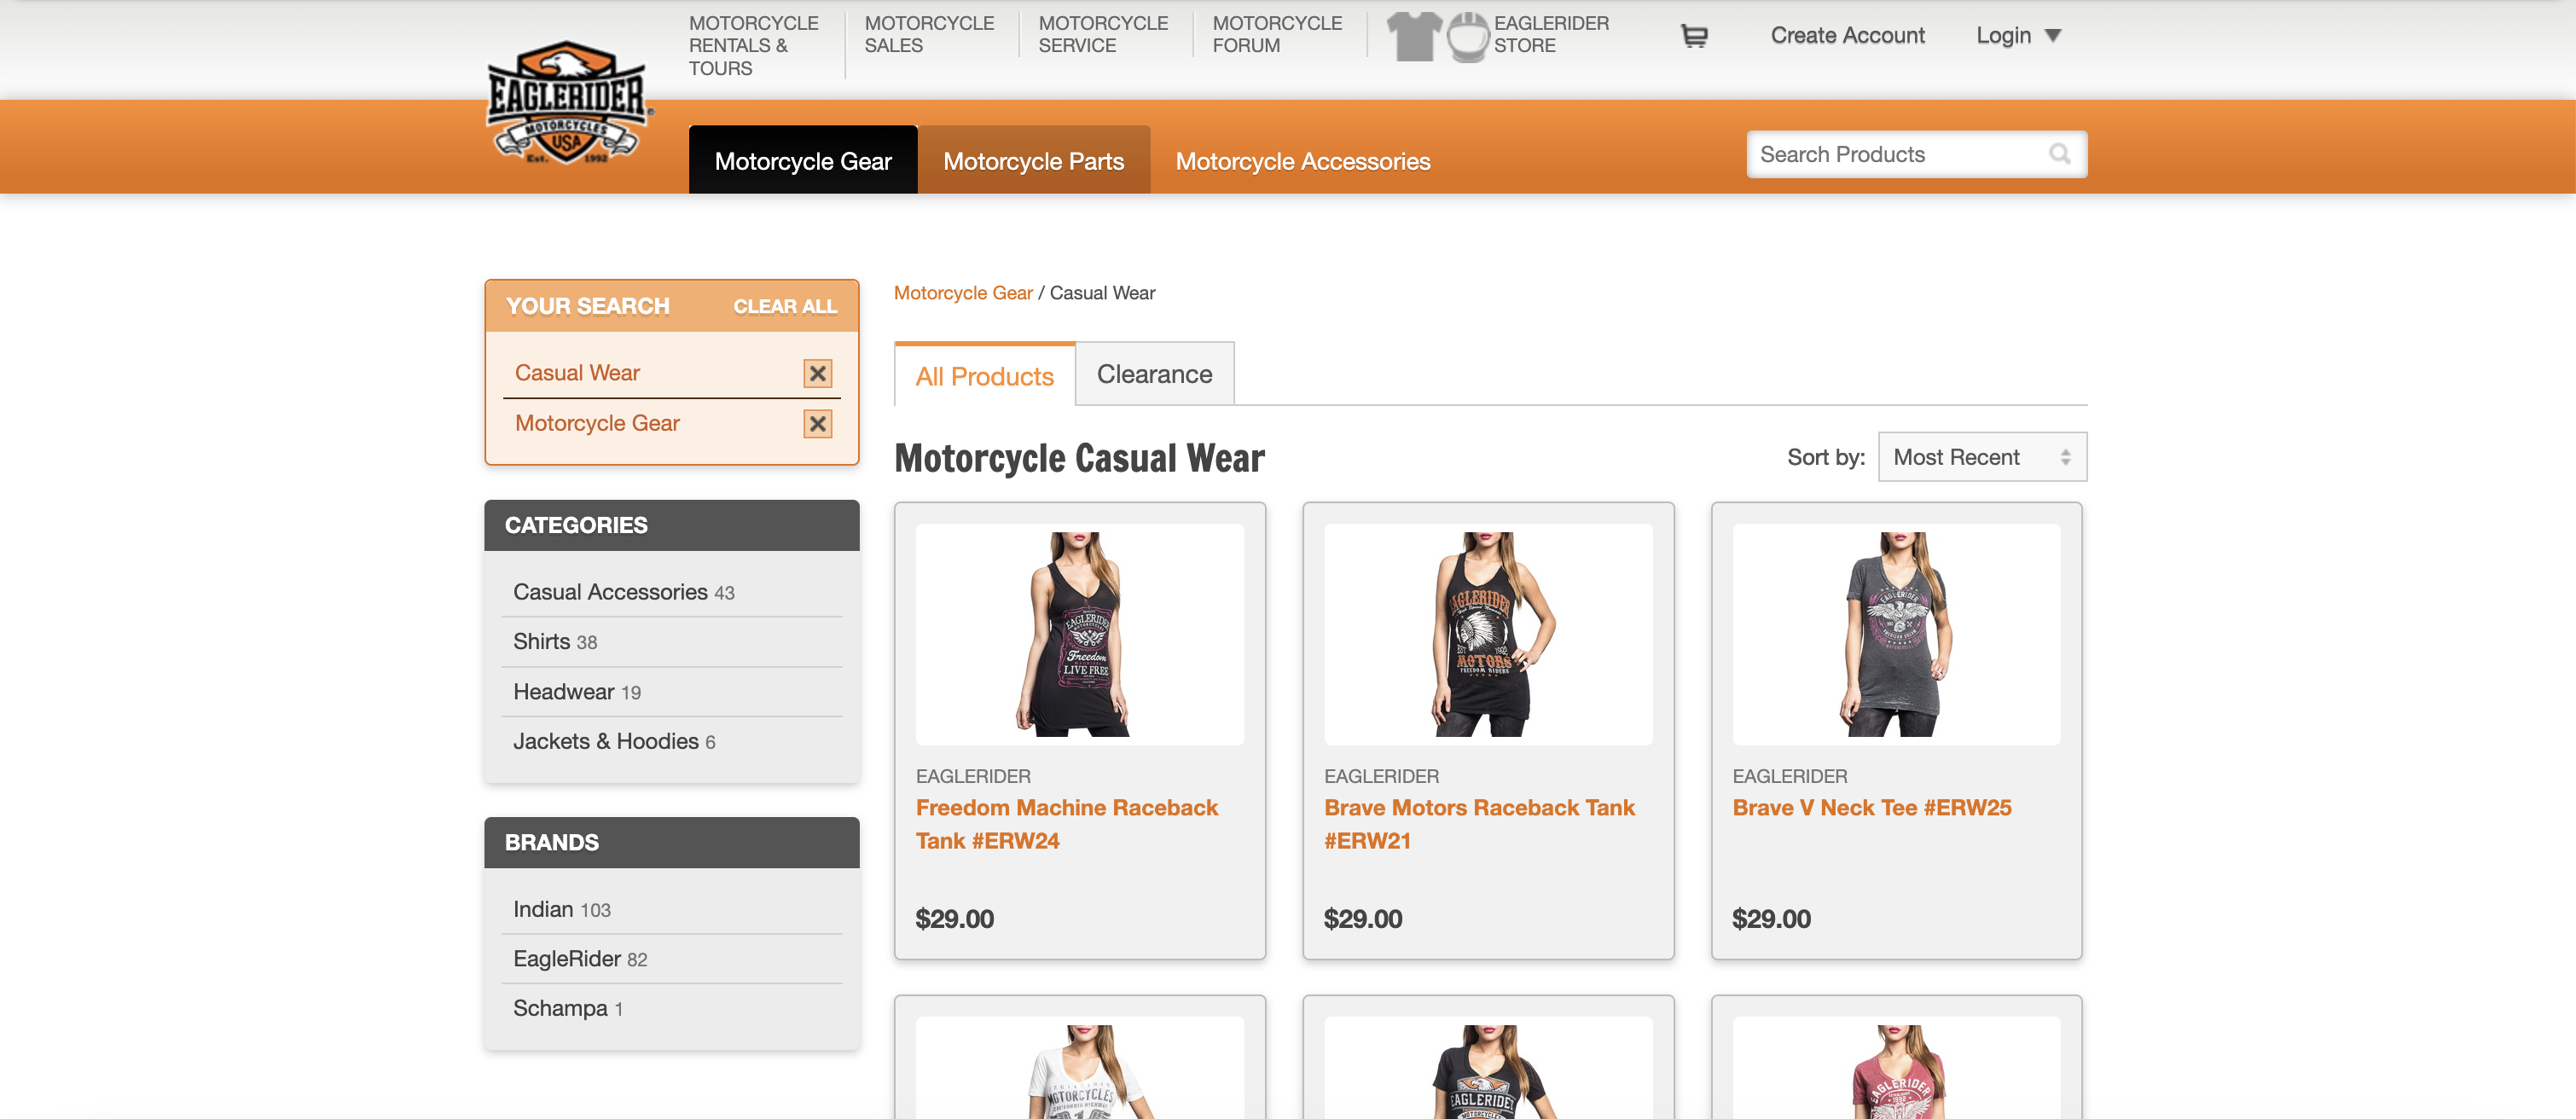Click the search magnifier icon
The width and height of the screenshot is (2576, 1119).
(2059, 154)
